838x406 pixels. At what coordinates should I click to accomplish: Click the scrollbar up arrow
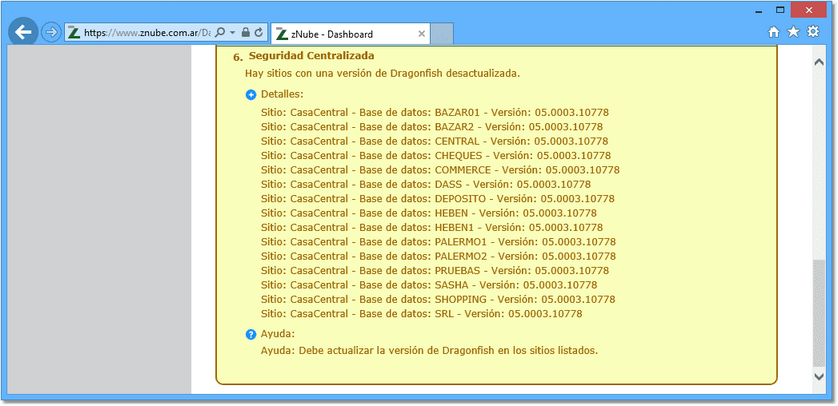click(x=818, y=62)
